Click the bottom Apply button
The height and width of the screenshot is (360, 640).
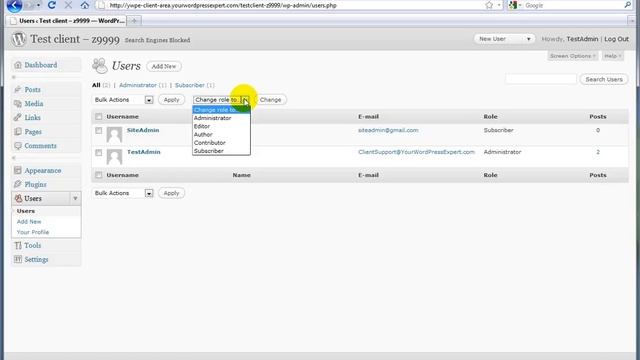[x=171, y=193]
